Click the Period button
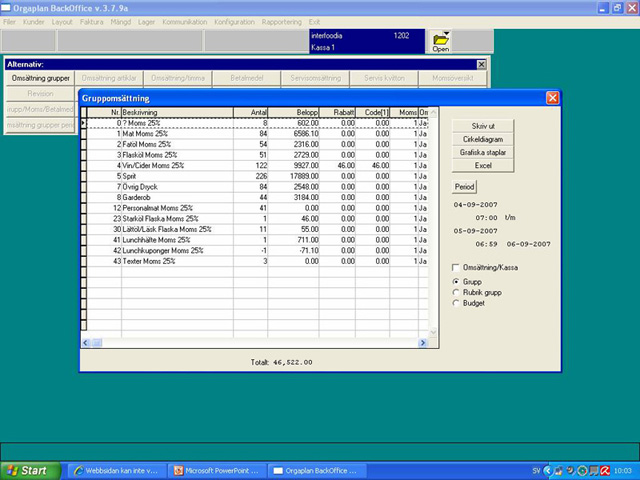Screen dimensions: 640x480 (x=464, y=187)
